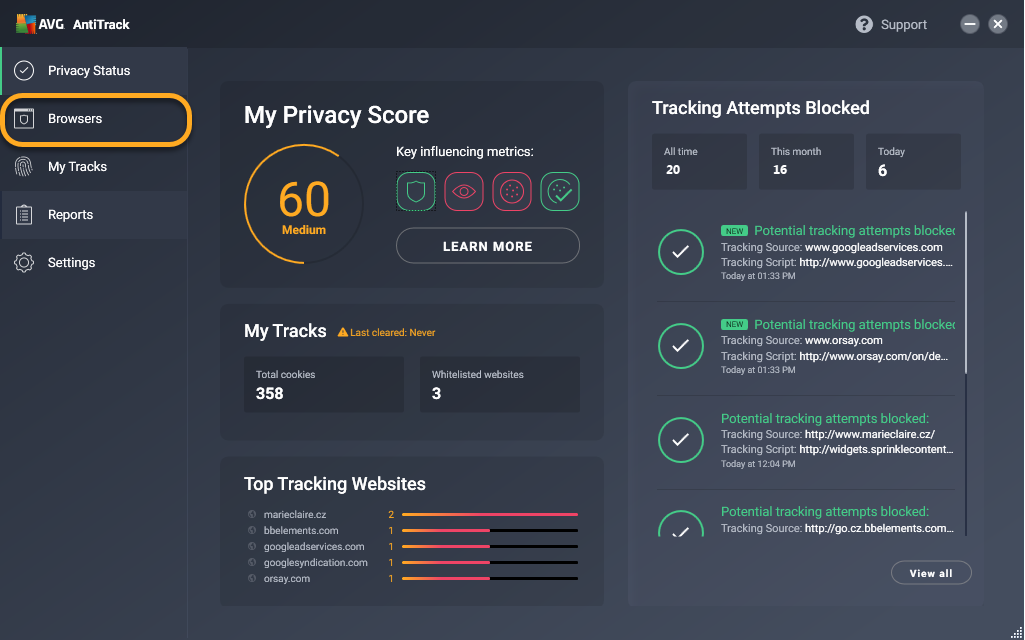Open the Privacy Status section
Screen dimensions: 1025x640
coord(95,71)
